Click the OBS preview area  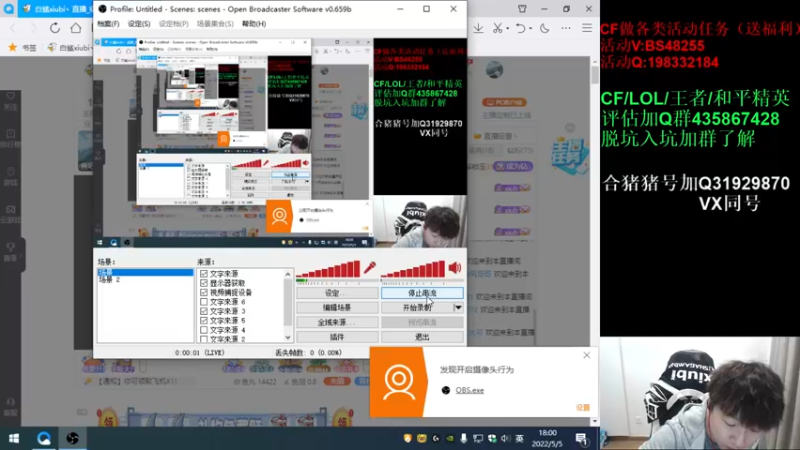coord(280,143)
